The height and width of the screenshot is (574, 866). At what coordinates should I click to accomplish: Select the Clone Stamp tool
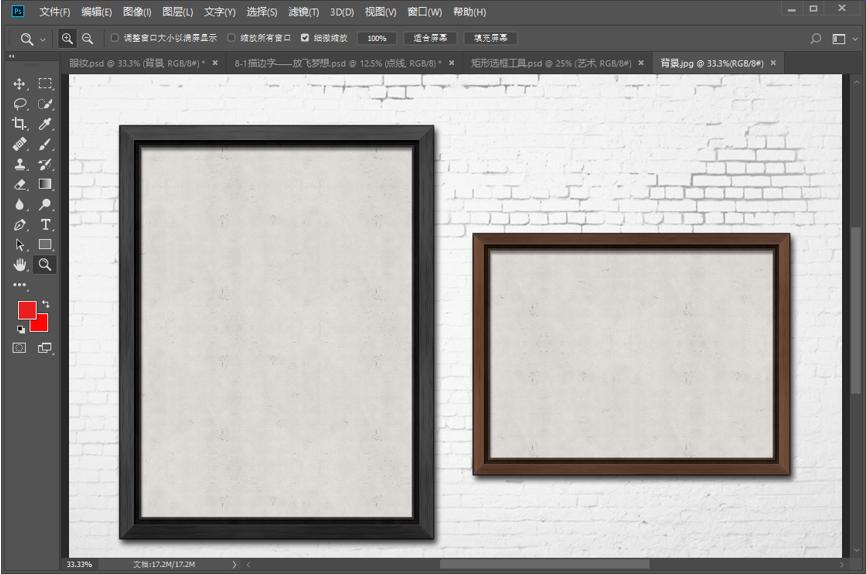[19, 164]
